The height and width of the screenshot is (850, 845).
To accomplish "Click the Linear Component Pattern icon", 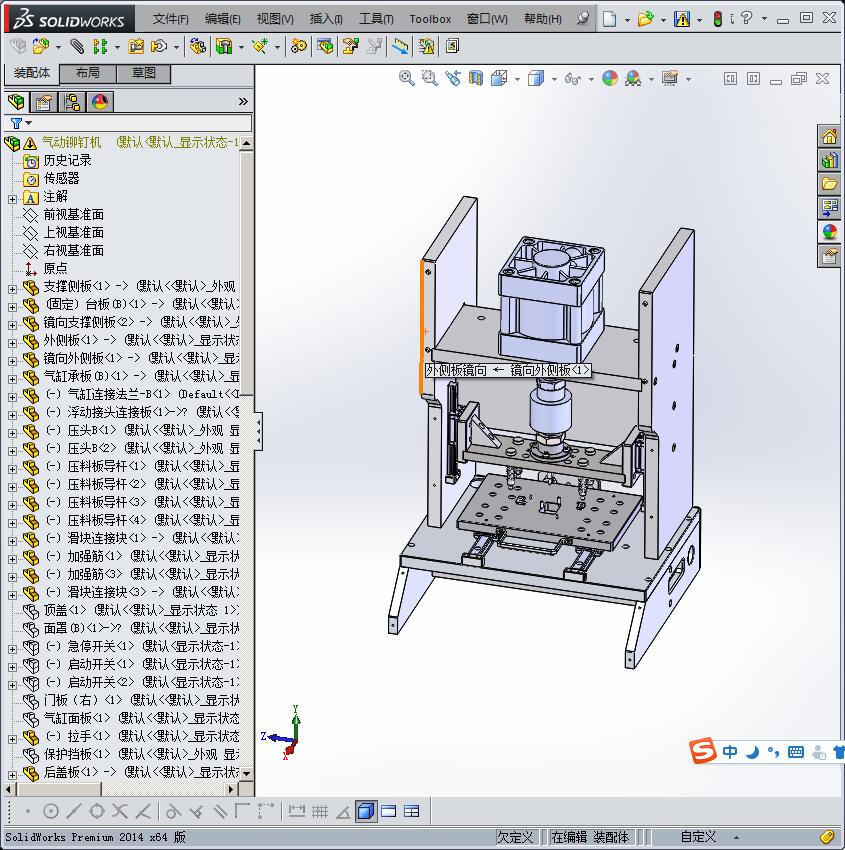I will tap(100, 47).
